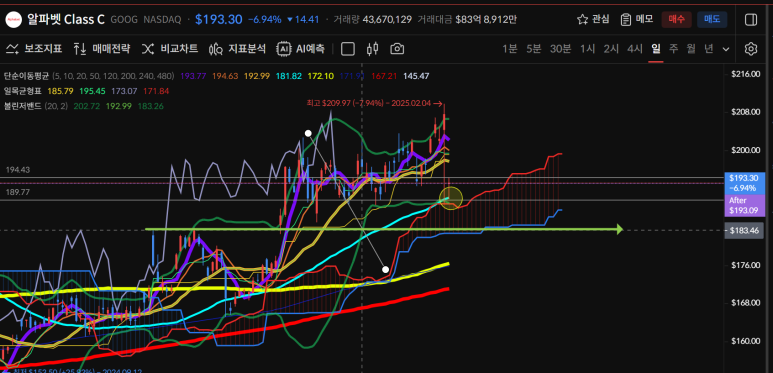Click the square layout icon in toolbar

tap(348, 49)
